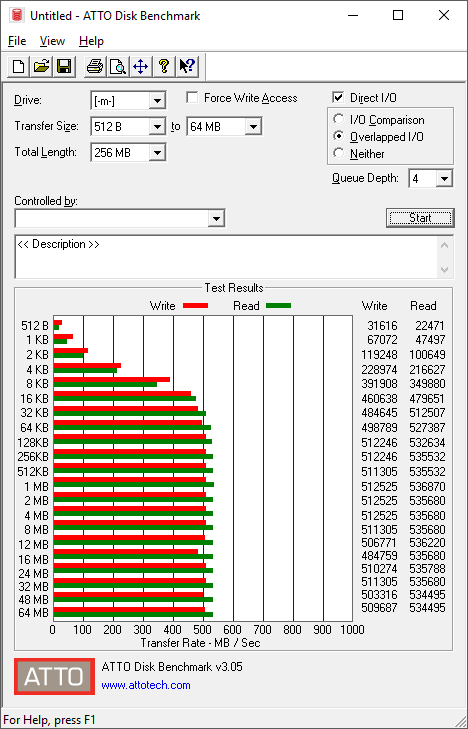Click the Start button
This screenshot has height=729, width=468.
[420, 218]
